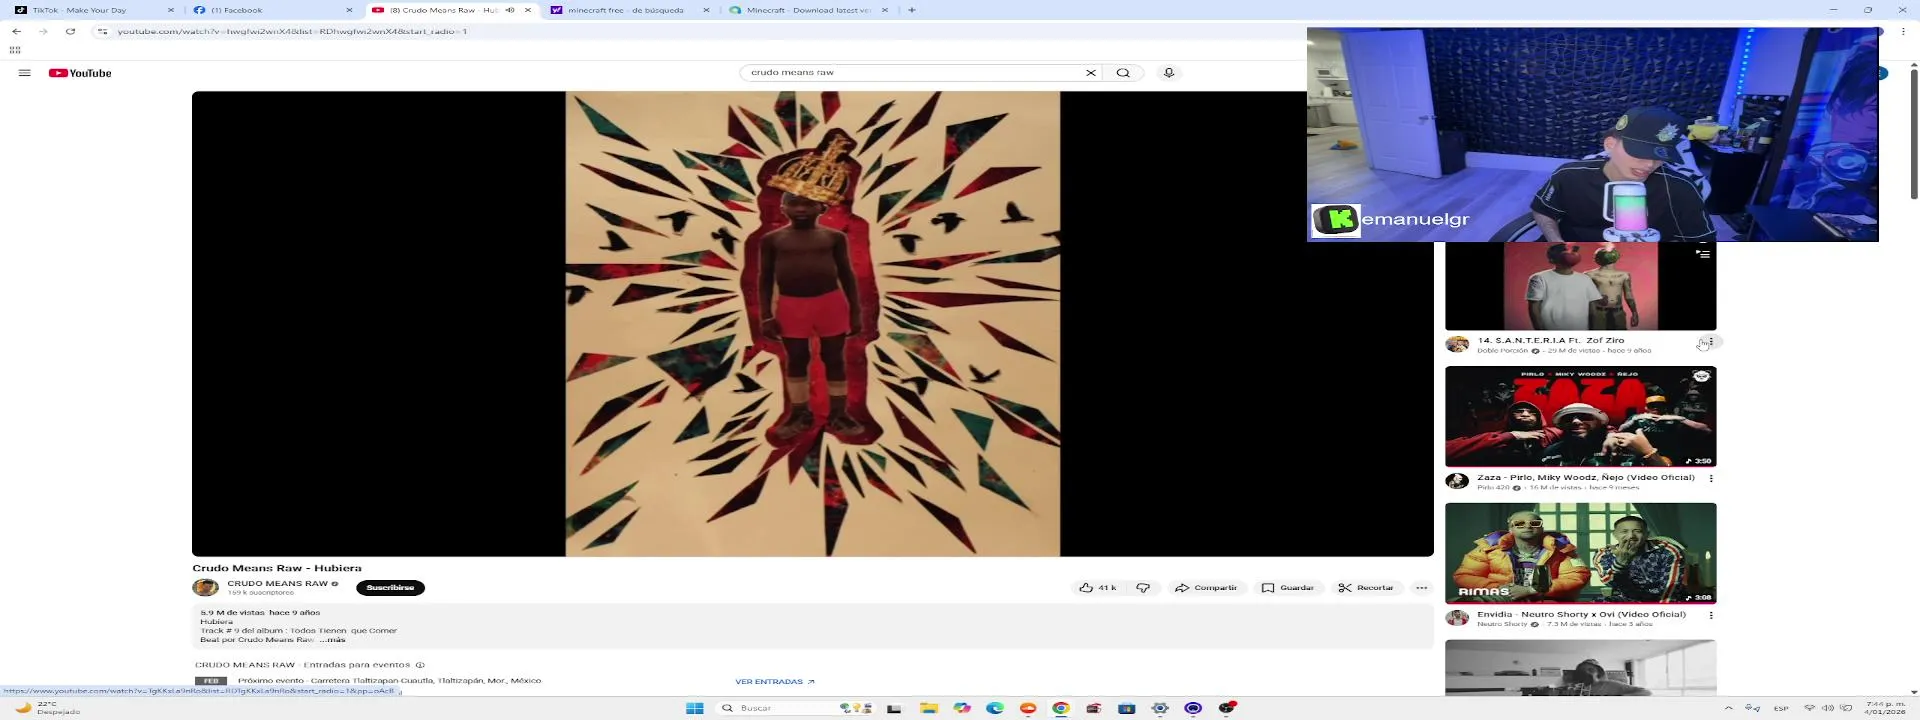The width and height of the screenshot is (1920, 720).
Task: Open options menu for S.A.N.T.E.R.I.A video
Action: 1711,342
